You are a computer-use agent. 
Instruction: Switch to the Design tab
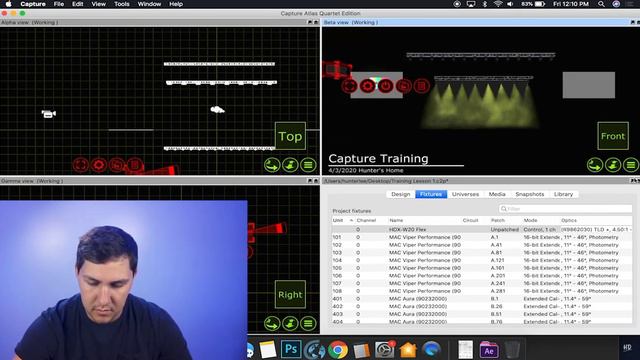pyautogui.click(x=400, y=194)
